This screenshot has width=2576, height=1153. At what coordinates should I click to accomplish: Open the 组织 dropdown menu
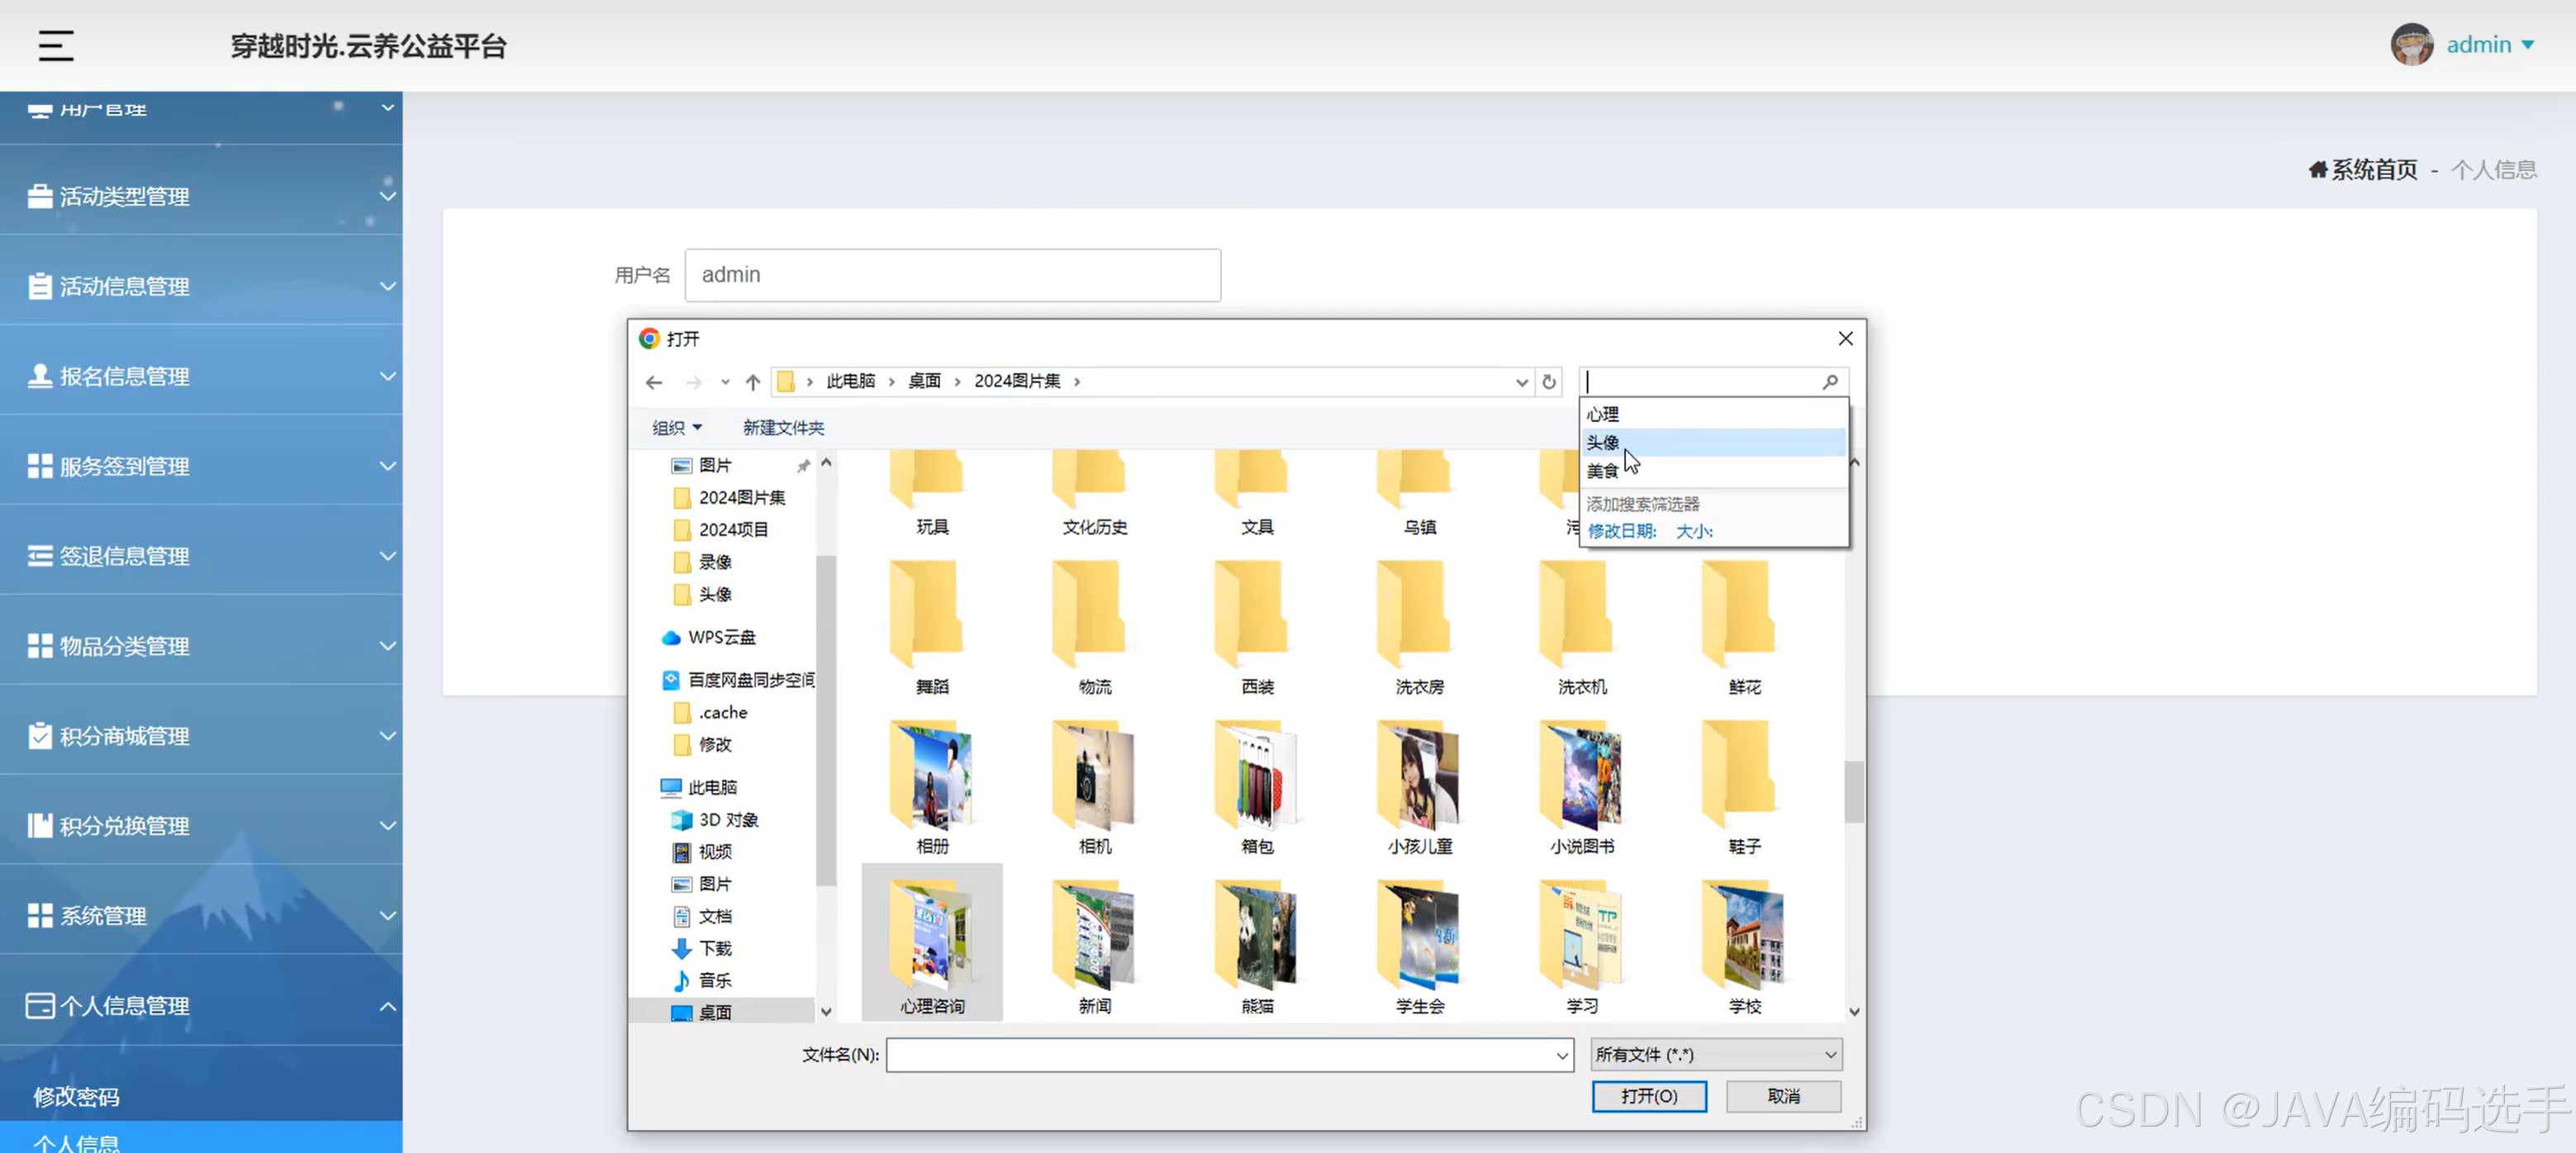[676, 428]
